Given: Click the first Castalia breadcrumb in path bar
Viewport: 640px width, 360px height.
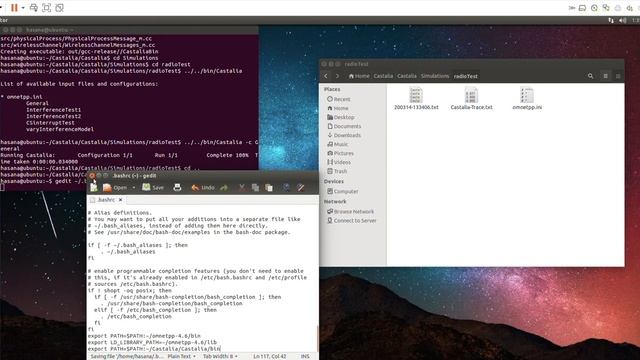Looking at the screenshot, I should (383, 76).
